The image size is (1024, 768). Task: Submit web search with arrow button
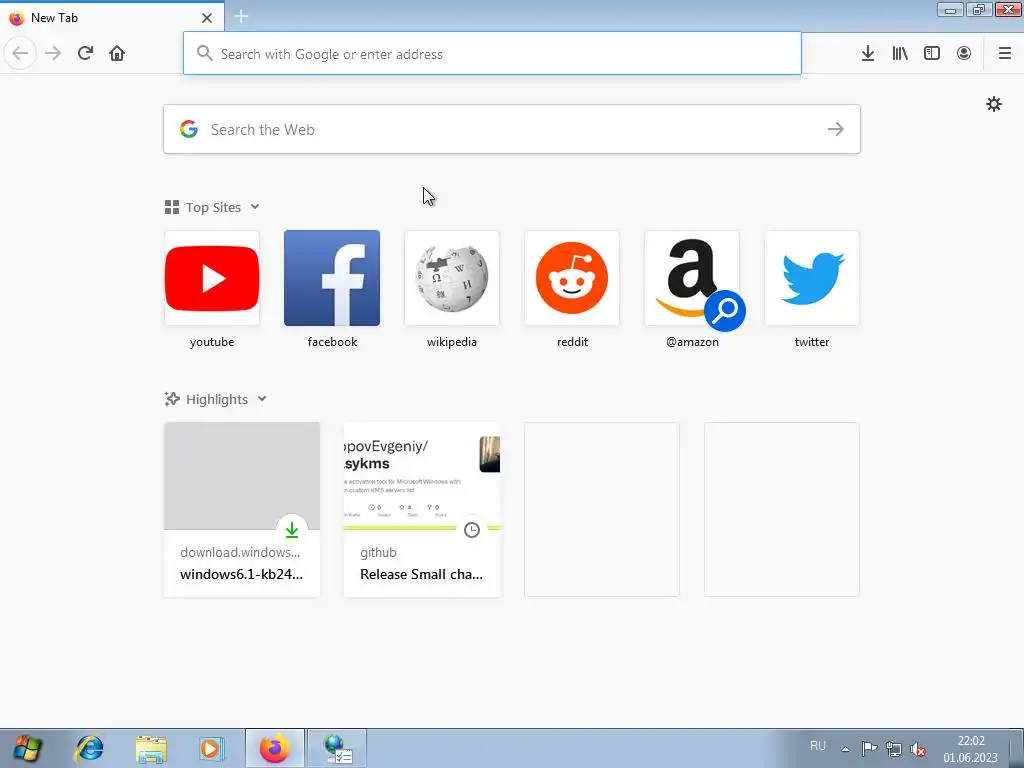point(835,129)
